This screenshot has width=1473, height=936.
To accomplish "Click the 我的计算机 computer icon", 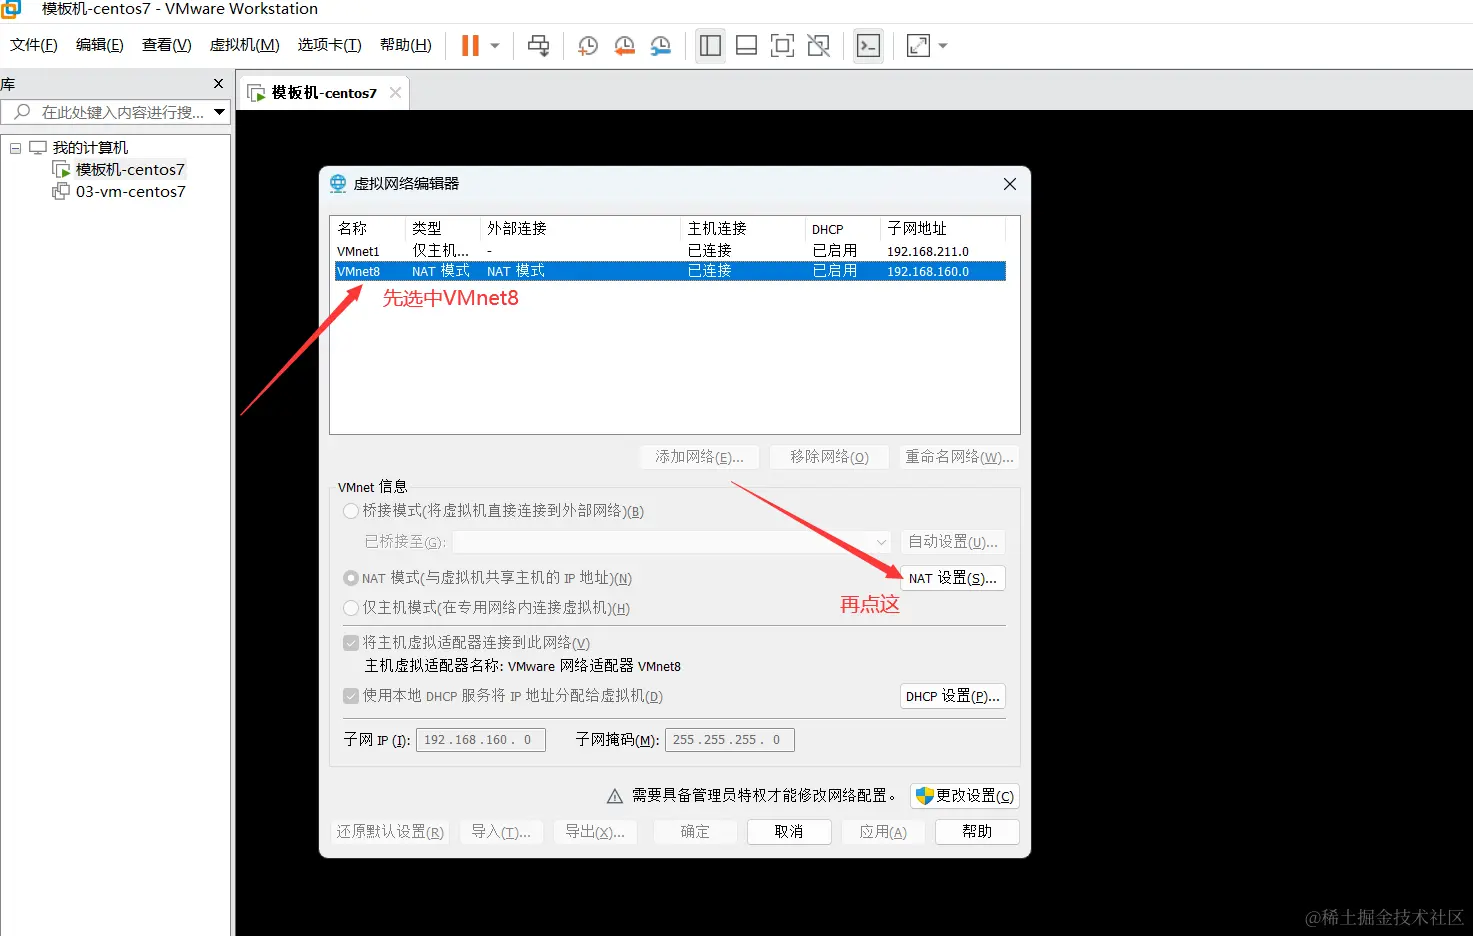I will 38,148.
